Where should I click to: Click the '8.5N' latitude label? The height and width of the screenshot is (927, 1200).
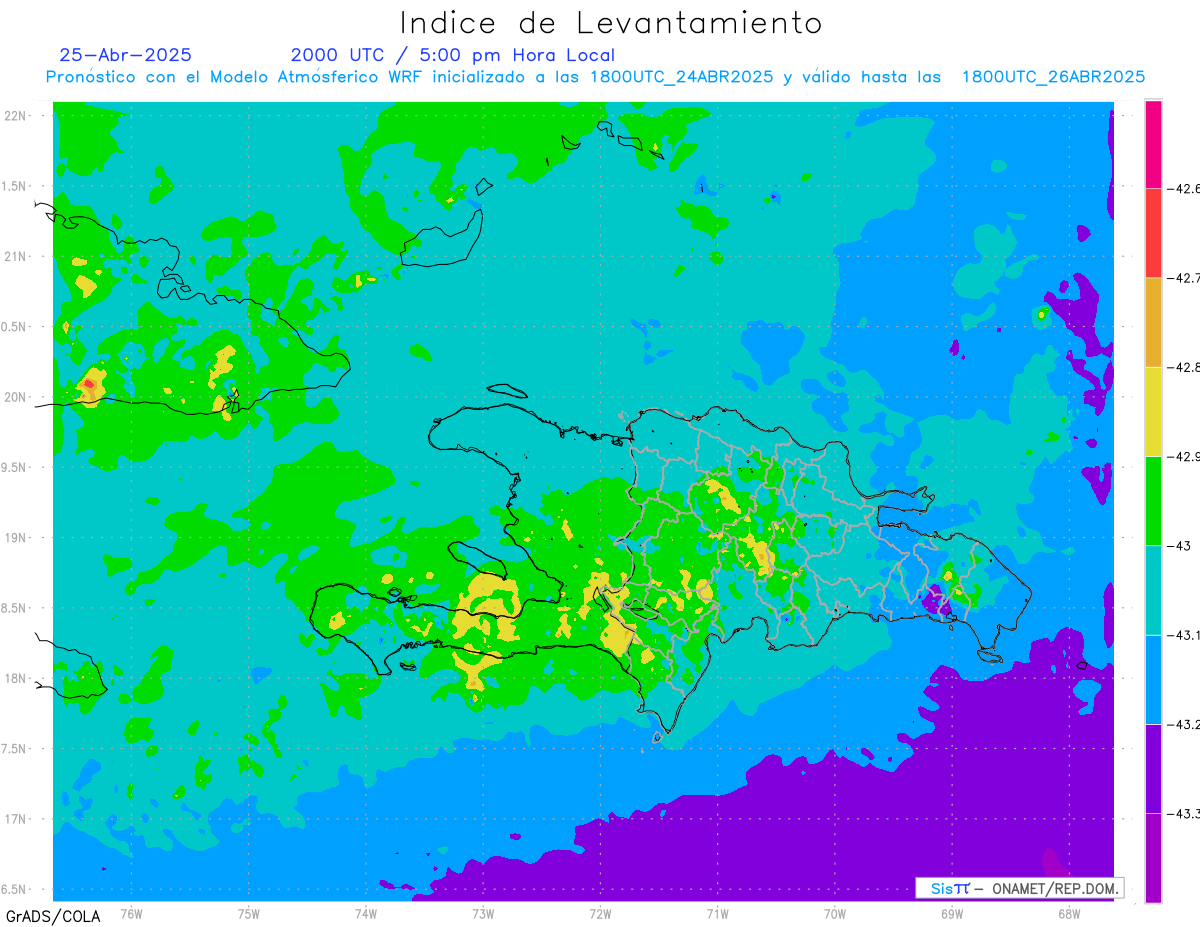[15, 608]
